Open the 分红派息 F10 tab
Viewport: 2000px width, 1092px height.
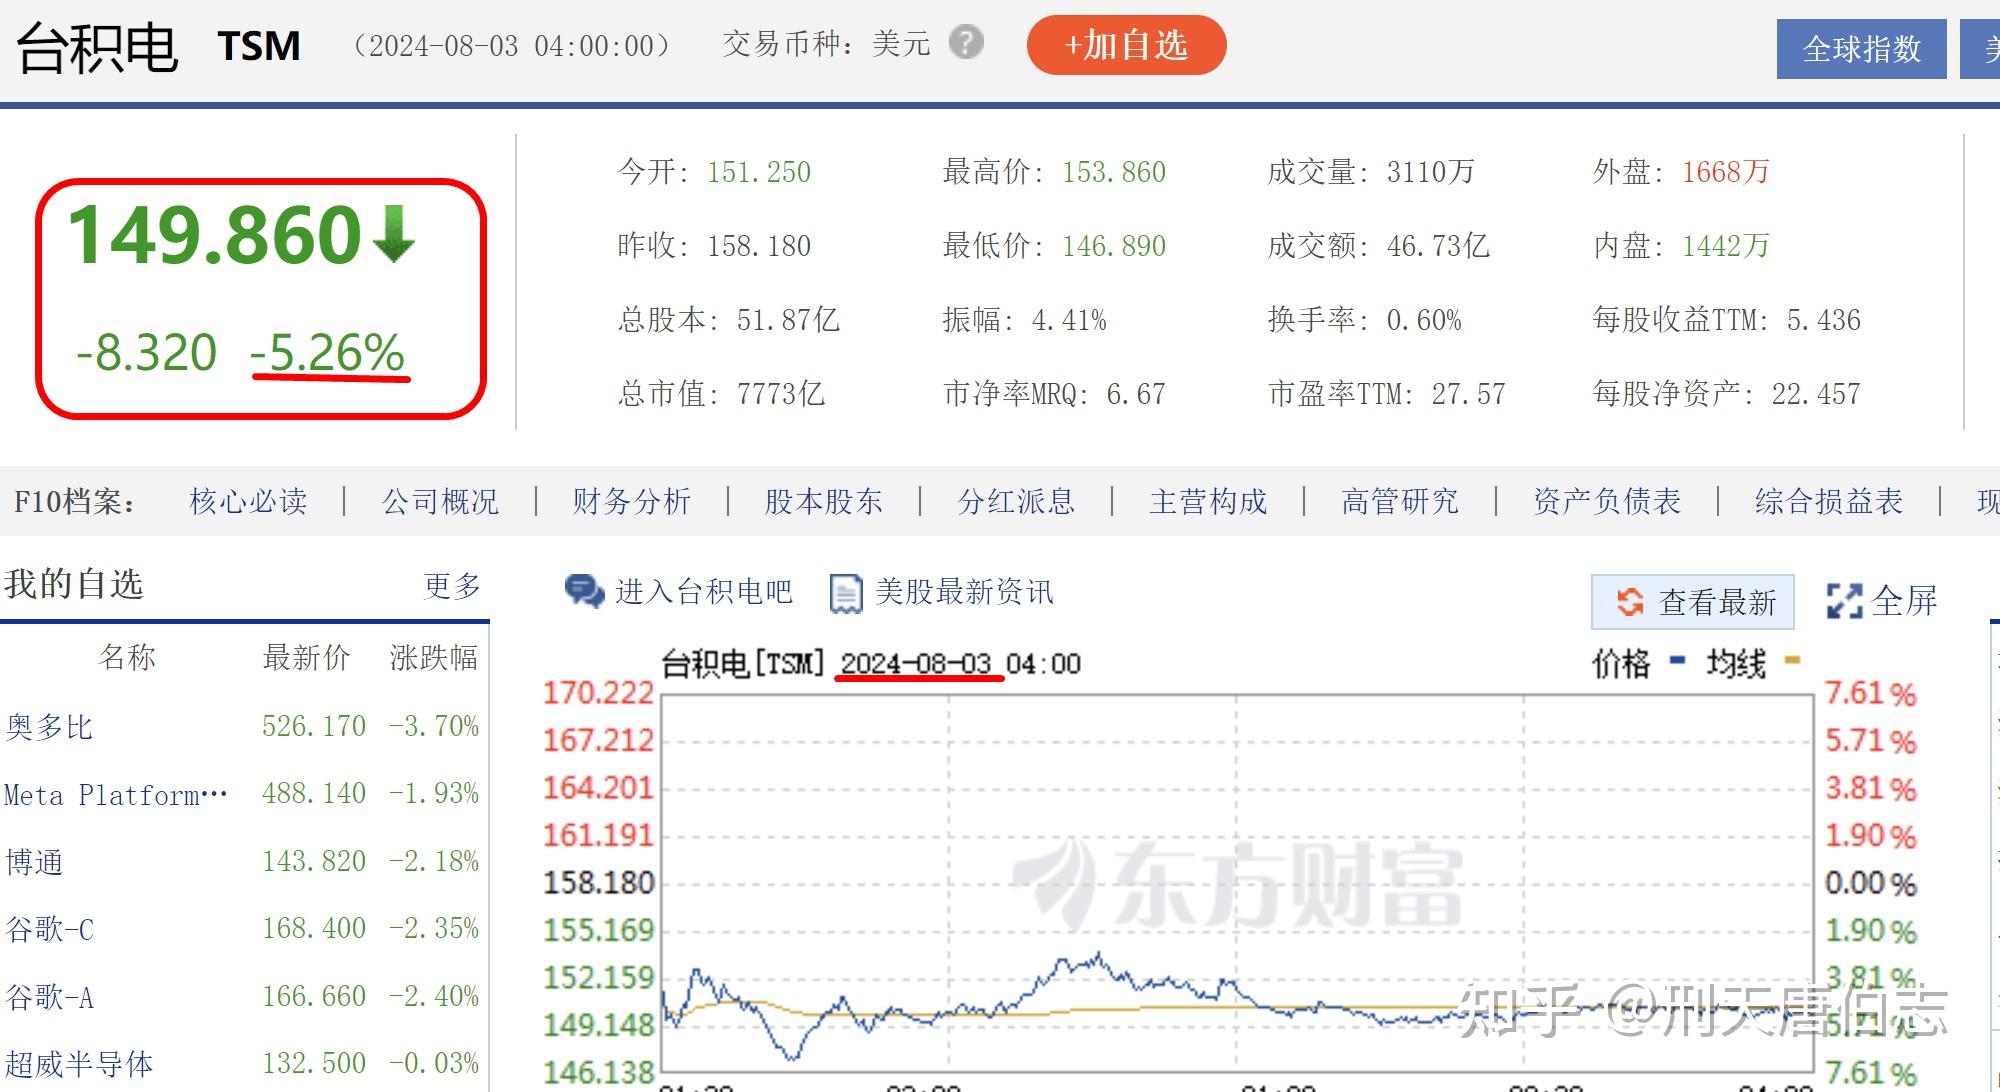pyautogui.click(x=1016, y=501)
